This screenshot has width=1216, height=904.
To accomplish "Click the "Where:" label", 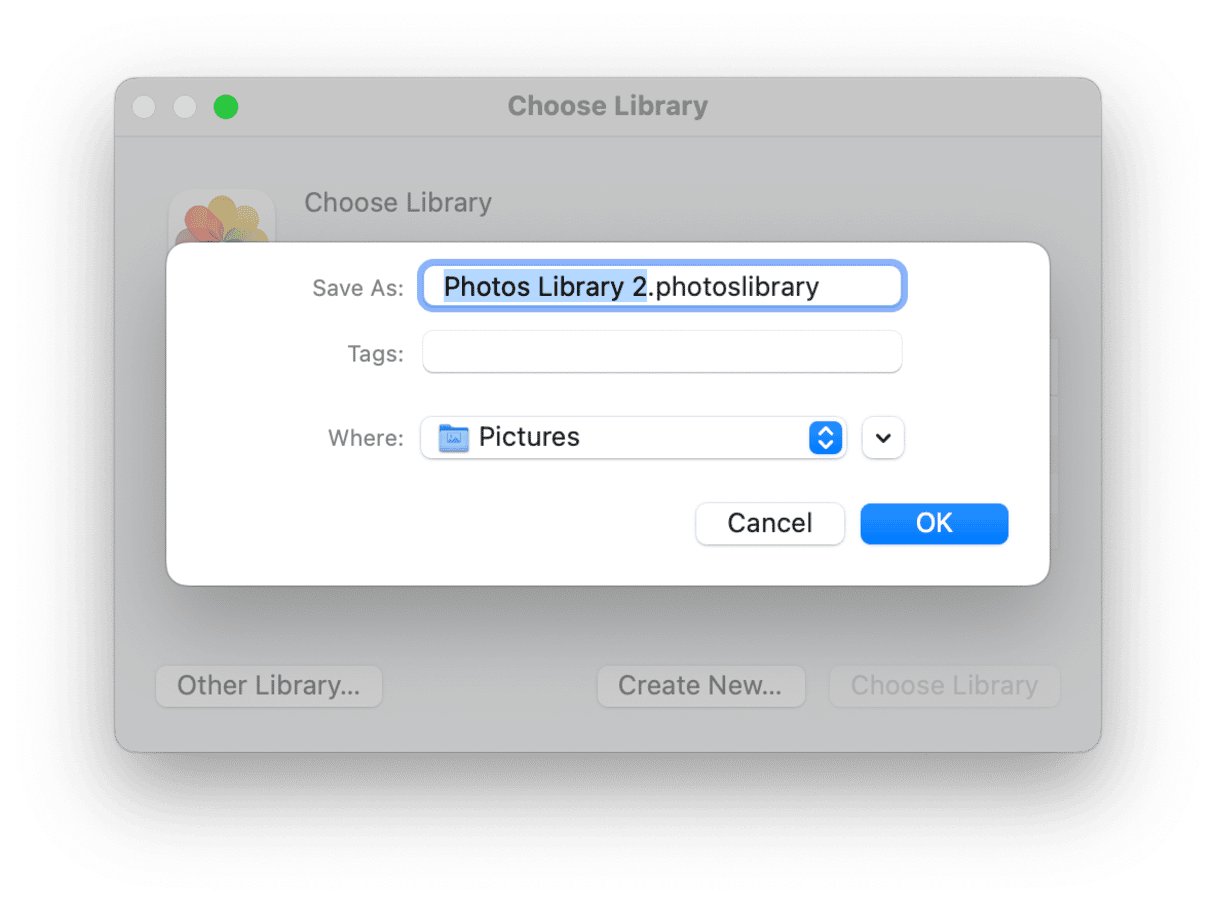I will click(x=366, y=438).
